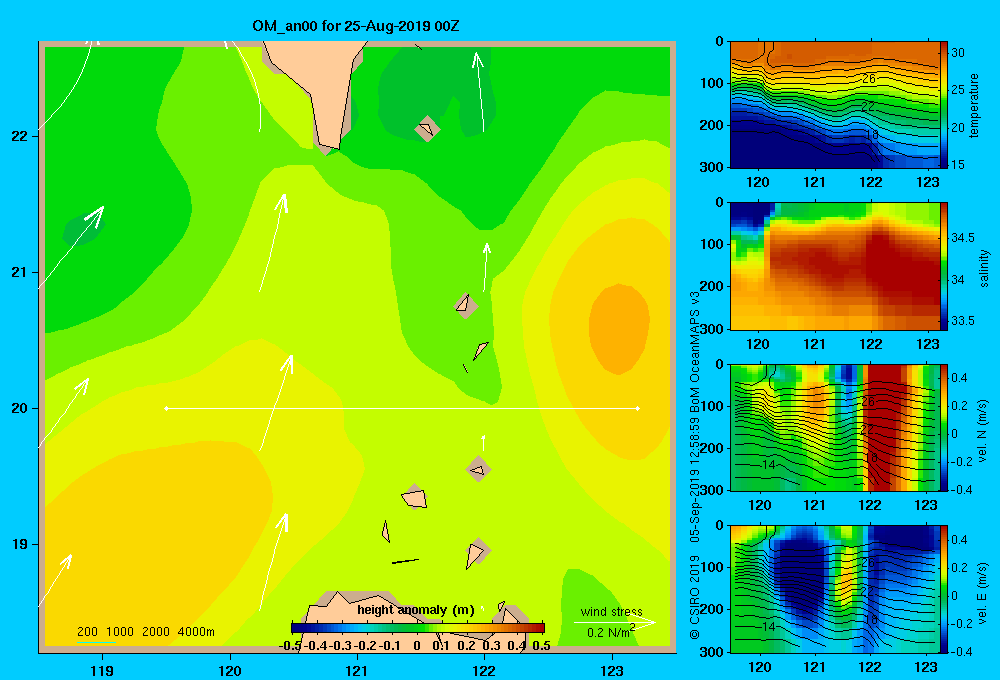Image resolution: width=1000 pixels, height=680 pixels.
Task: Click the orange high-anomaly center near 123E
Action: coord(619,329)
